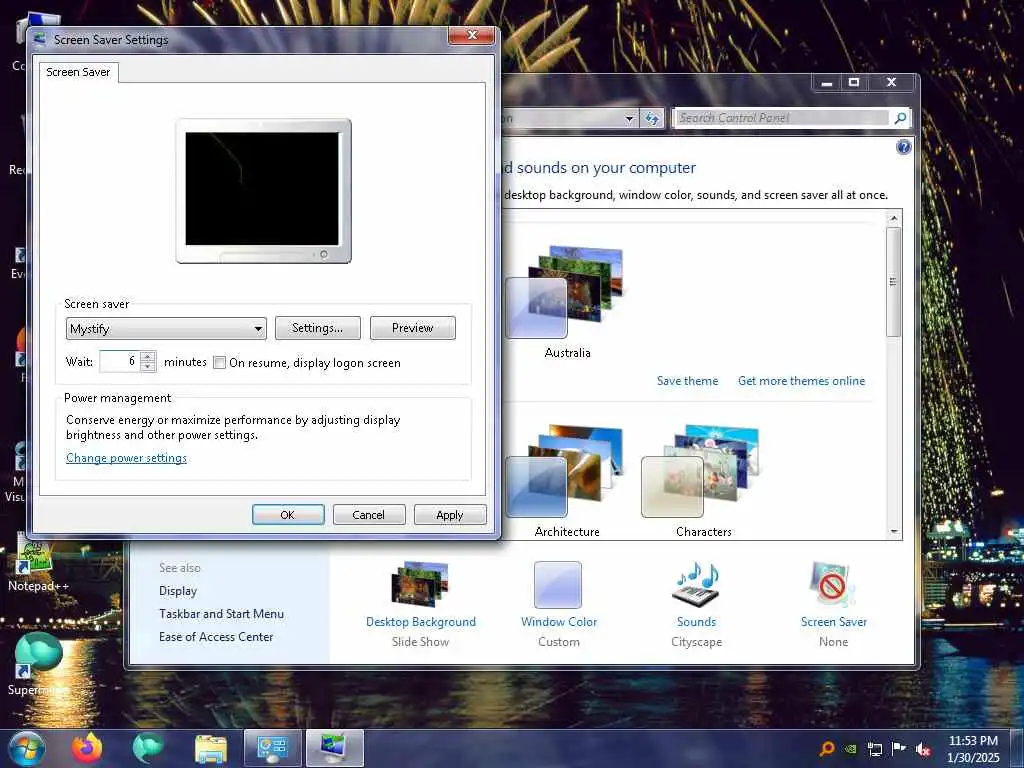The width and height of the screenshot is (1024, 768).
Task: Click the refresh button next to address bar
Action: pos(651,118)
